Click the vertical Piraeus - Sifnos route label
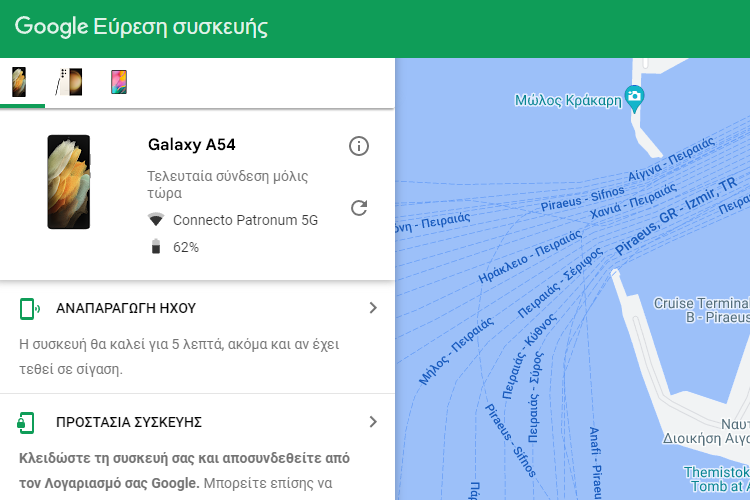The image size is (750, 500). 510,440
